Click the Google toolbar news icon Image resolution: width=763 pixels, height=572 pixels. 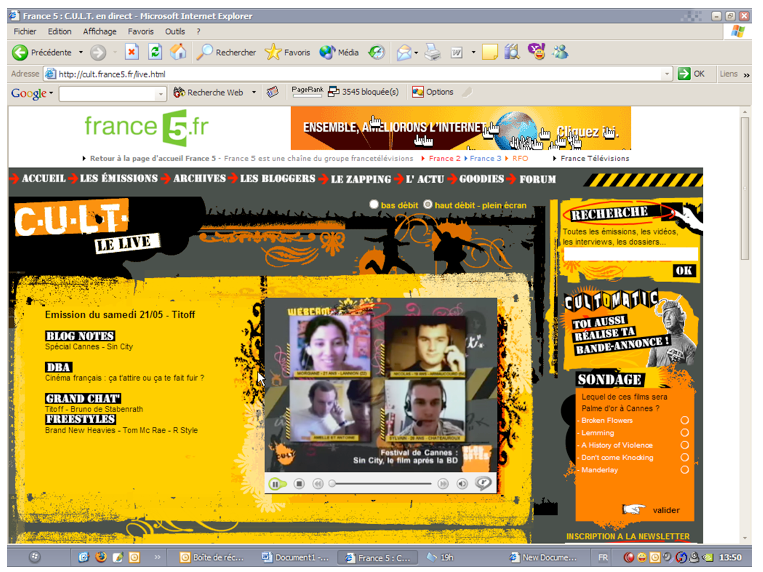coord(272,92)
